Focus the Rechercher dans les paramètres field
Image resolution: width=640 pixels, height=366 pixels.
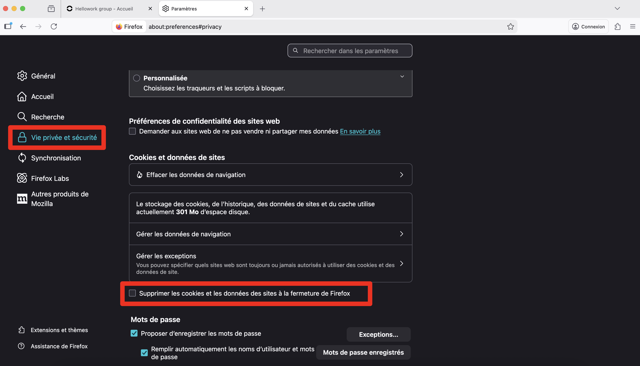pyautogui.click(x=350, y=51)
